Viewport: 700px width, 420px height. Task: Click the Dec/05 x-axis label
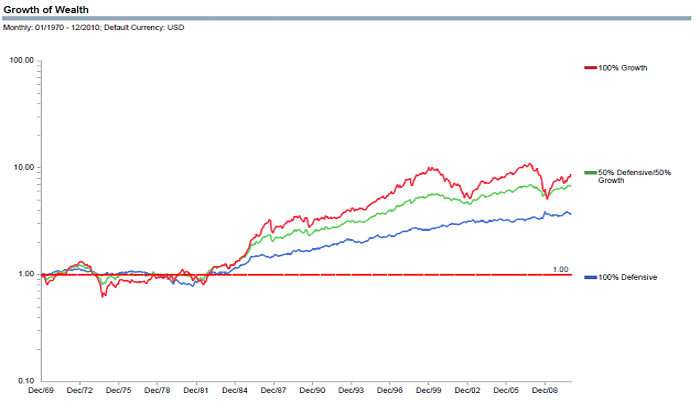506,391
